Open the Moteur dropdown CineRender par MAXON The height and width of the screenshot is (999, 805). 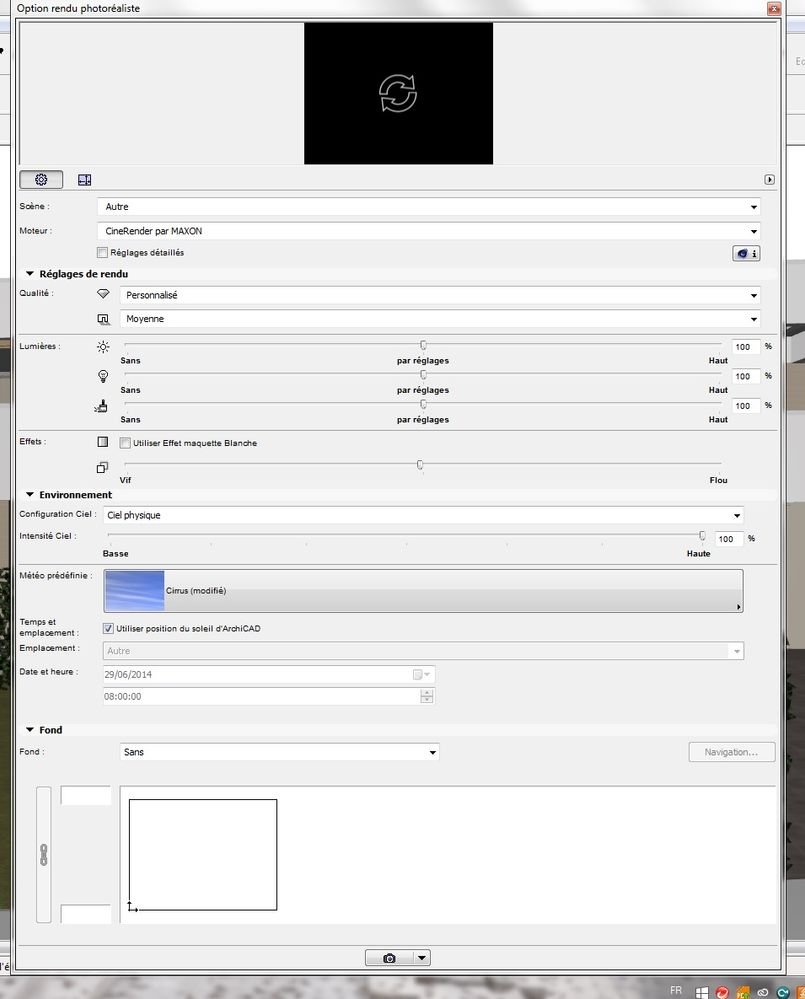coord(429,231)
